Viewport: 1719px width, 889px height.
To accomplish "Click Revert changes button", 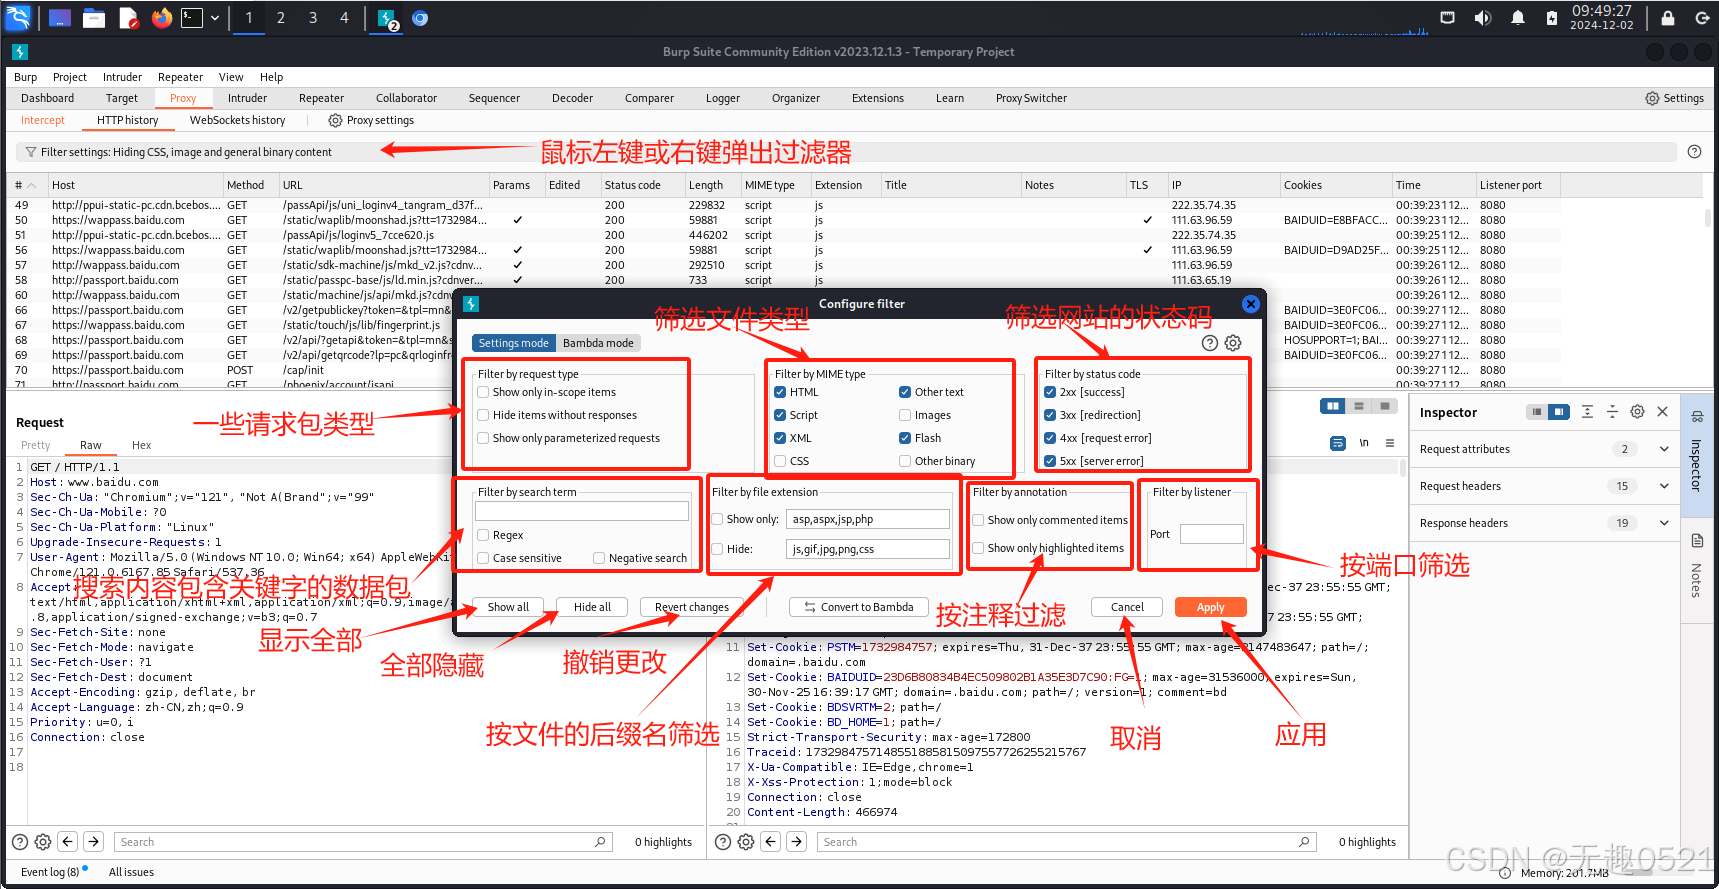I will (x=692, y=607).
